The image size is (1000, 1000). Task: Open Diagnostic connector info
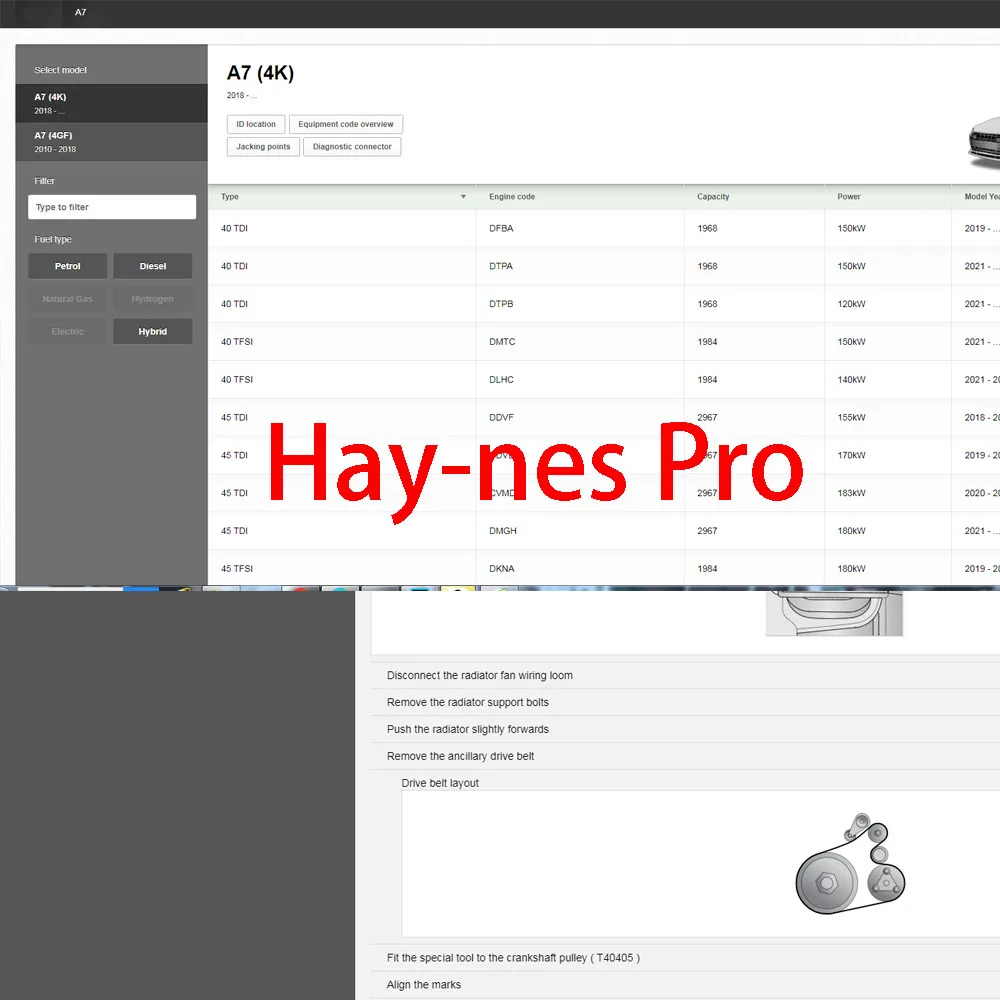352,147
